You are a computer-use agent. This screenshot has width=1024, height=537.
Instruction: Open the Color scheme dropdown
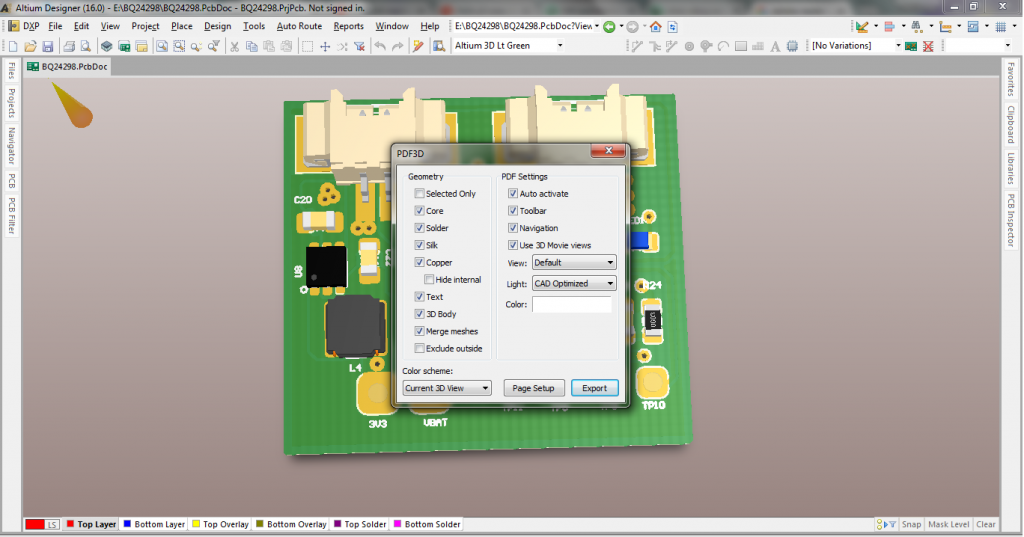coord(446,388)
